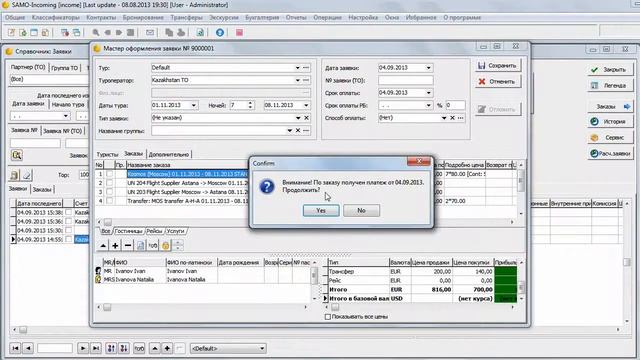
Task: Click the left-pointing arrow toolbar icon
Action: click(107, 33)
